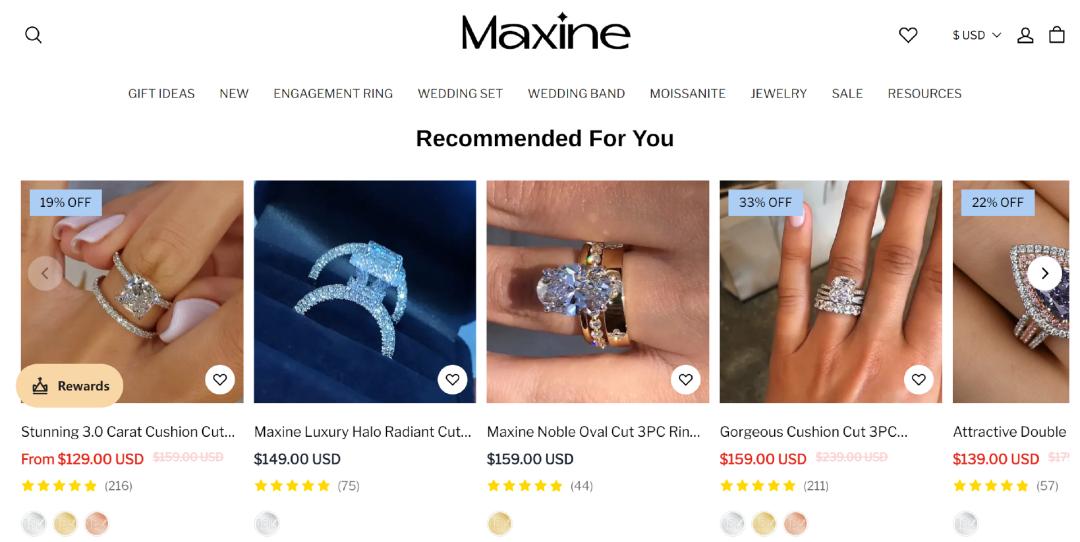Toggle wishlist heart on Maxine Luxury Halo ring

[x=453, y=379]
